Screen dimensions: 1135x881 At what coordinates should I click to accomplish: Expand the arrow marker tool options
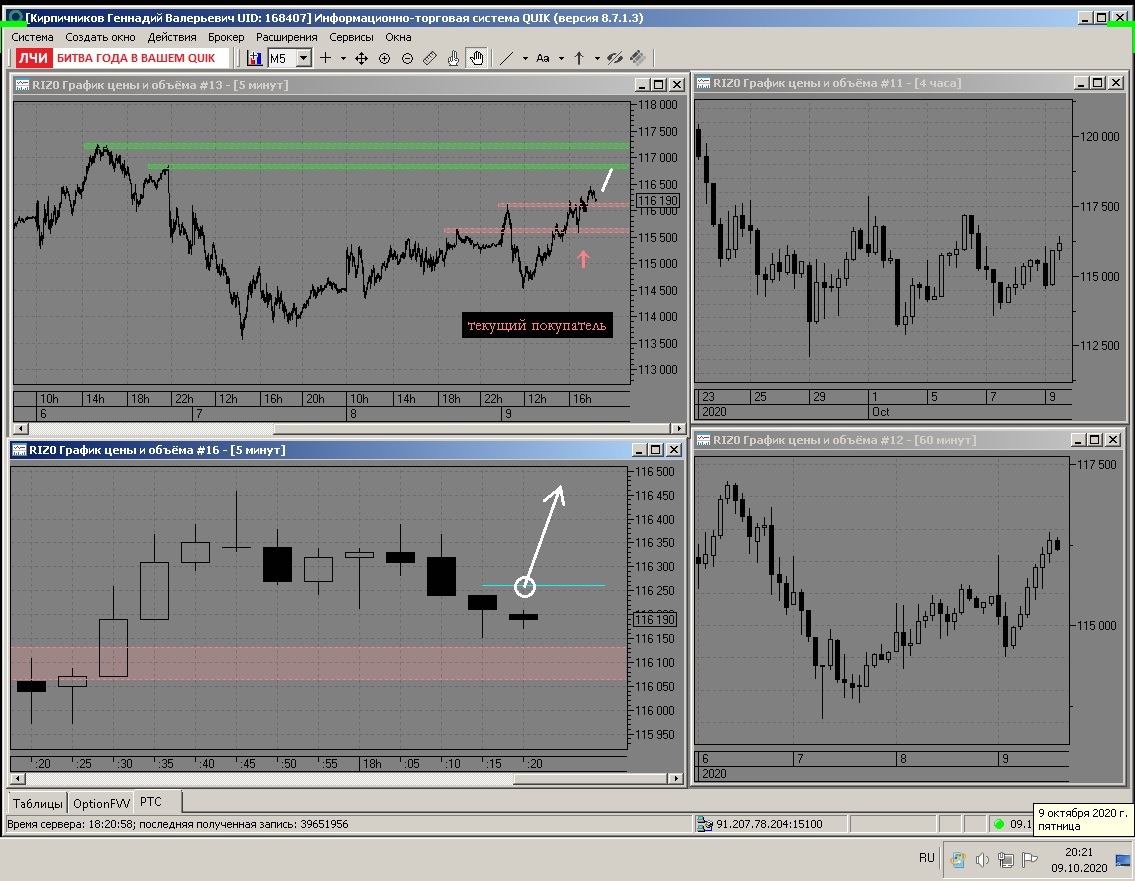pyautogui.click(x=597, y=59)
